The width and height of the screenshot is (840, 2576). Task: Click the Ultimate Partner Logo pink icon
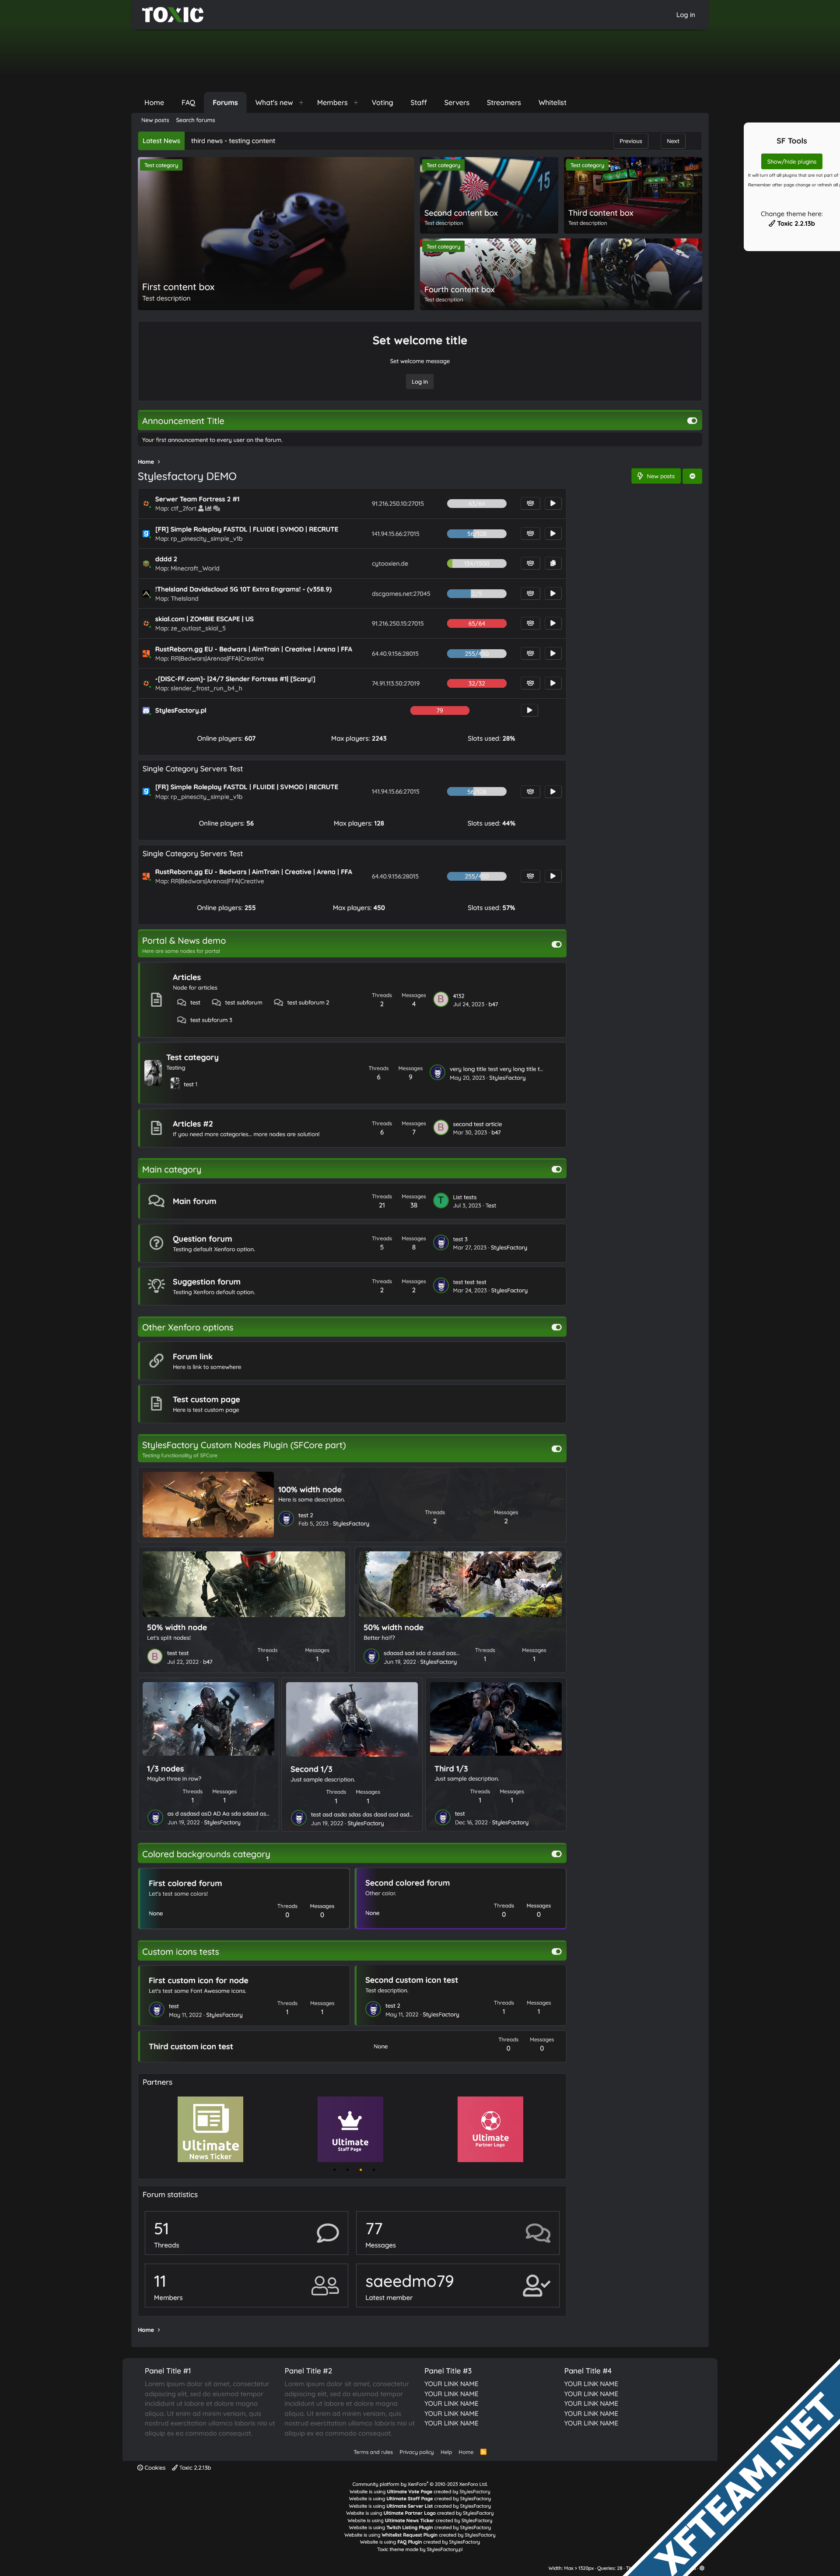coord(490,2129)
